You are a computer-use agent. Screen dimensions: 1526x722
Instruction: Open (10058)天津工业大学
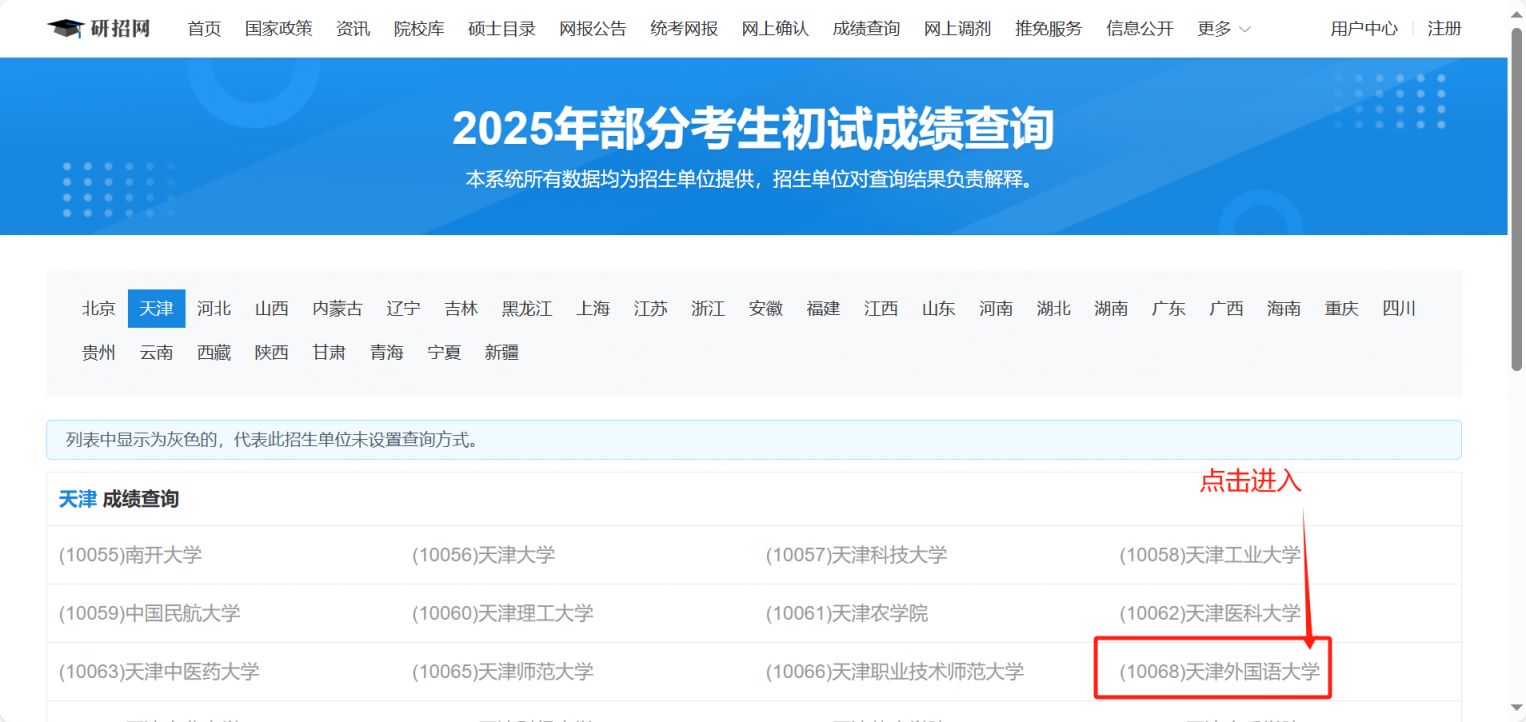(x=1210, y=555)
